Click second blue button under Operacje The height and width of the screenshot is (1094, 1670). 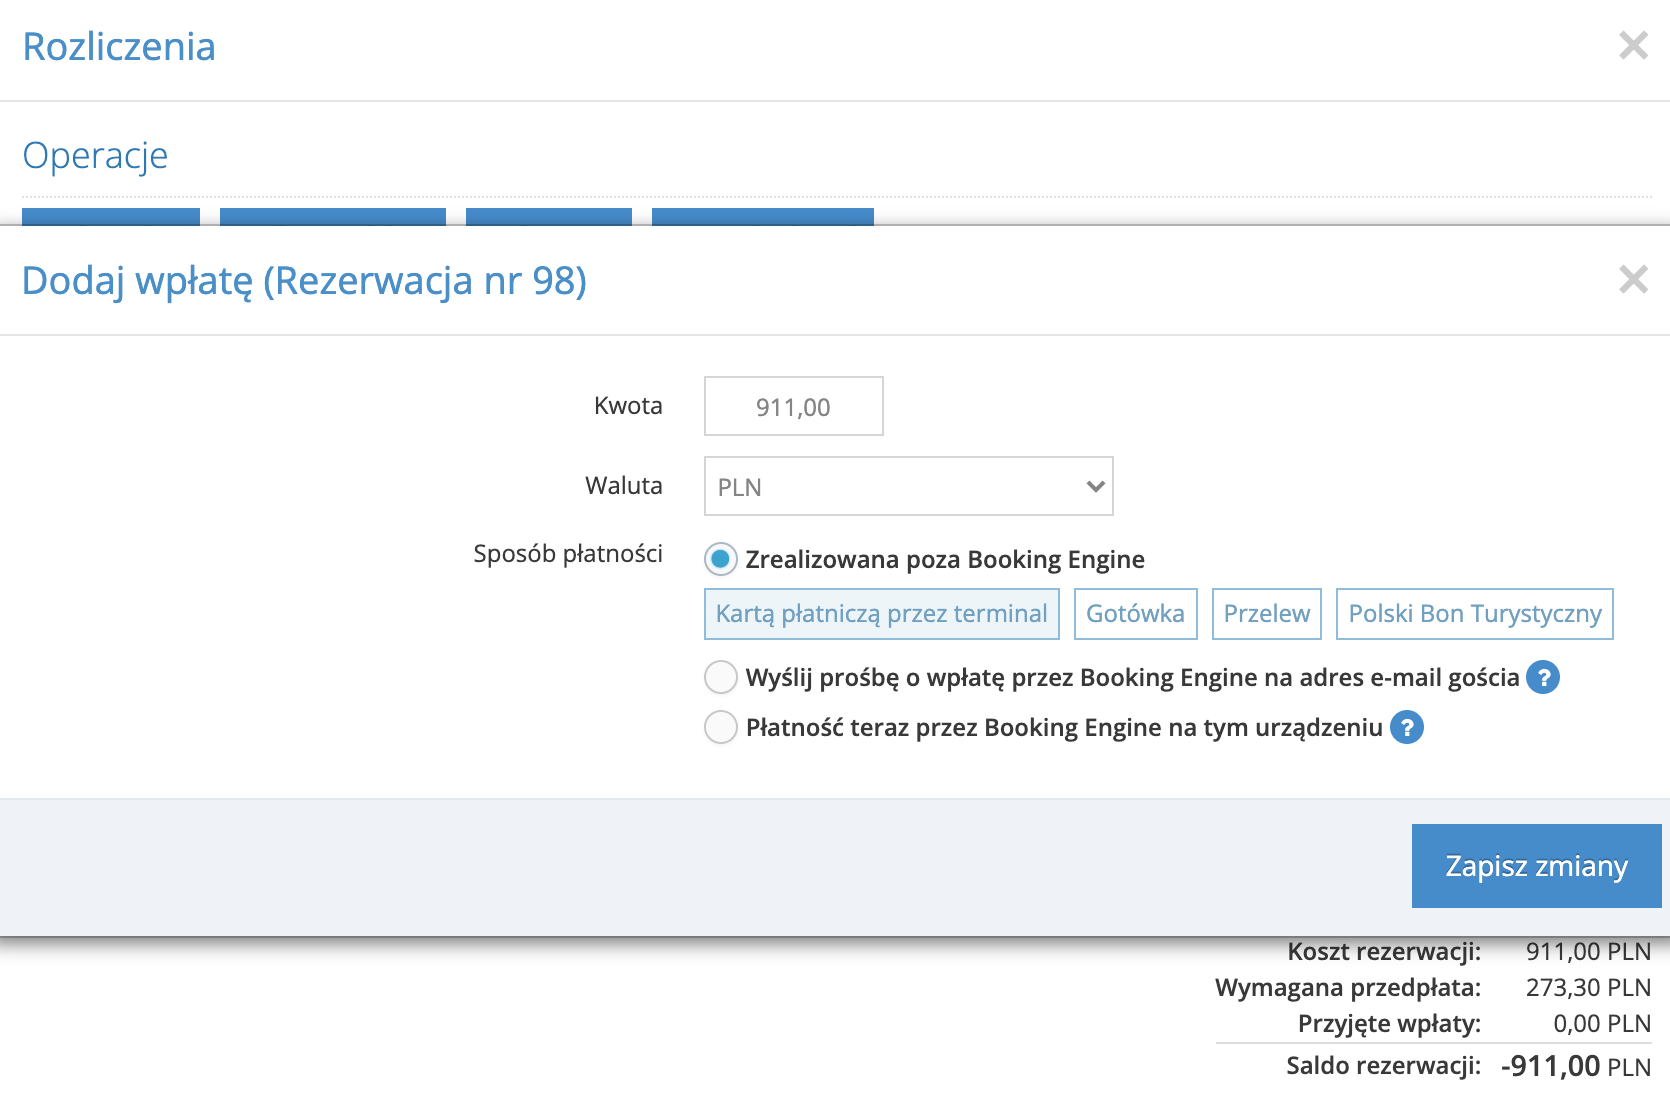point(332,217)
